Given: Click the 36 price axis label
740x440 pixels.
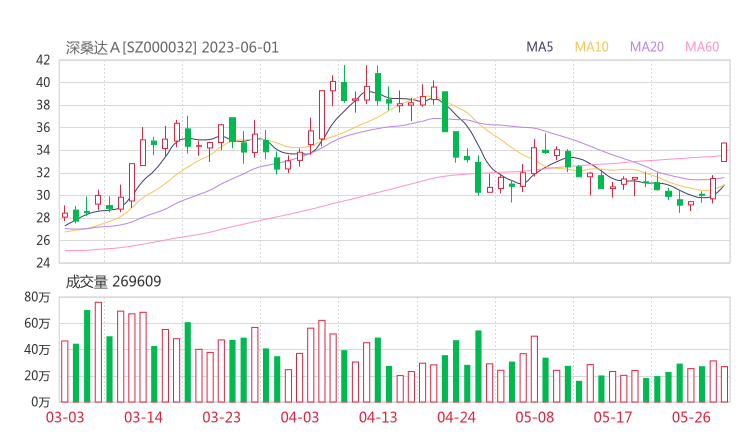Looking at the screenshot, I should pyautogui.click(x=43, y=127).
